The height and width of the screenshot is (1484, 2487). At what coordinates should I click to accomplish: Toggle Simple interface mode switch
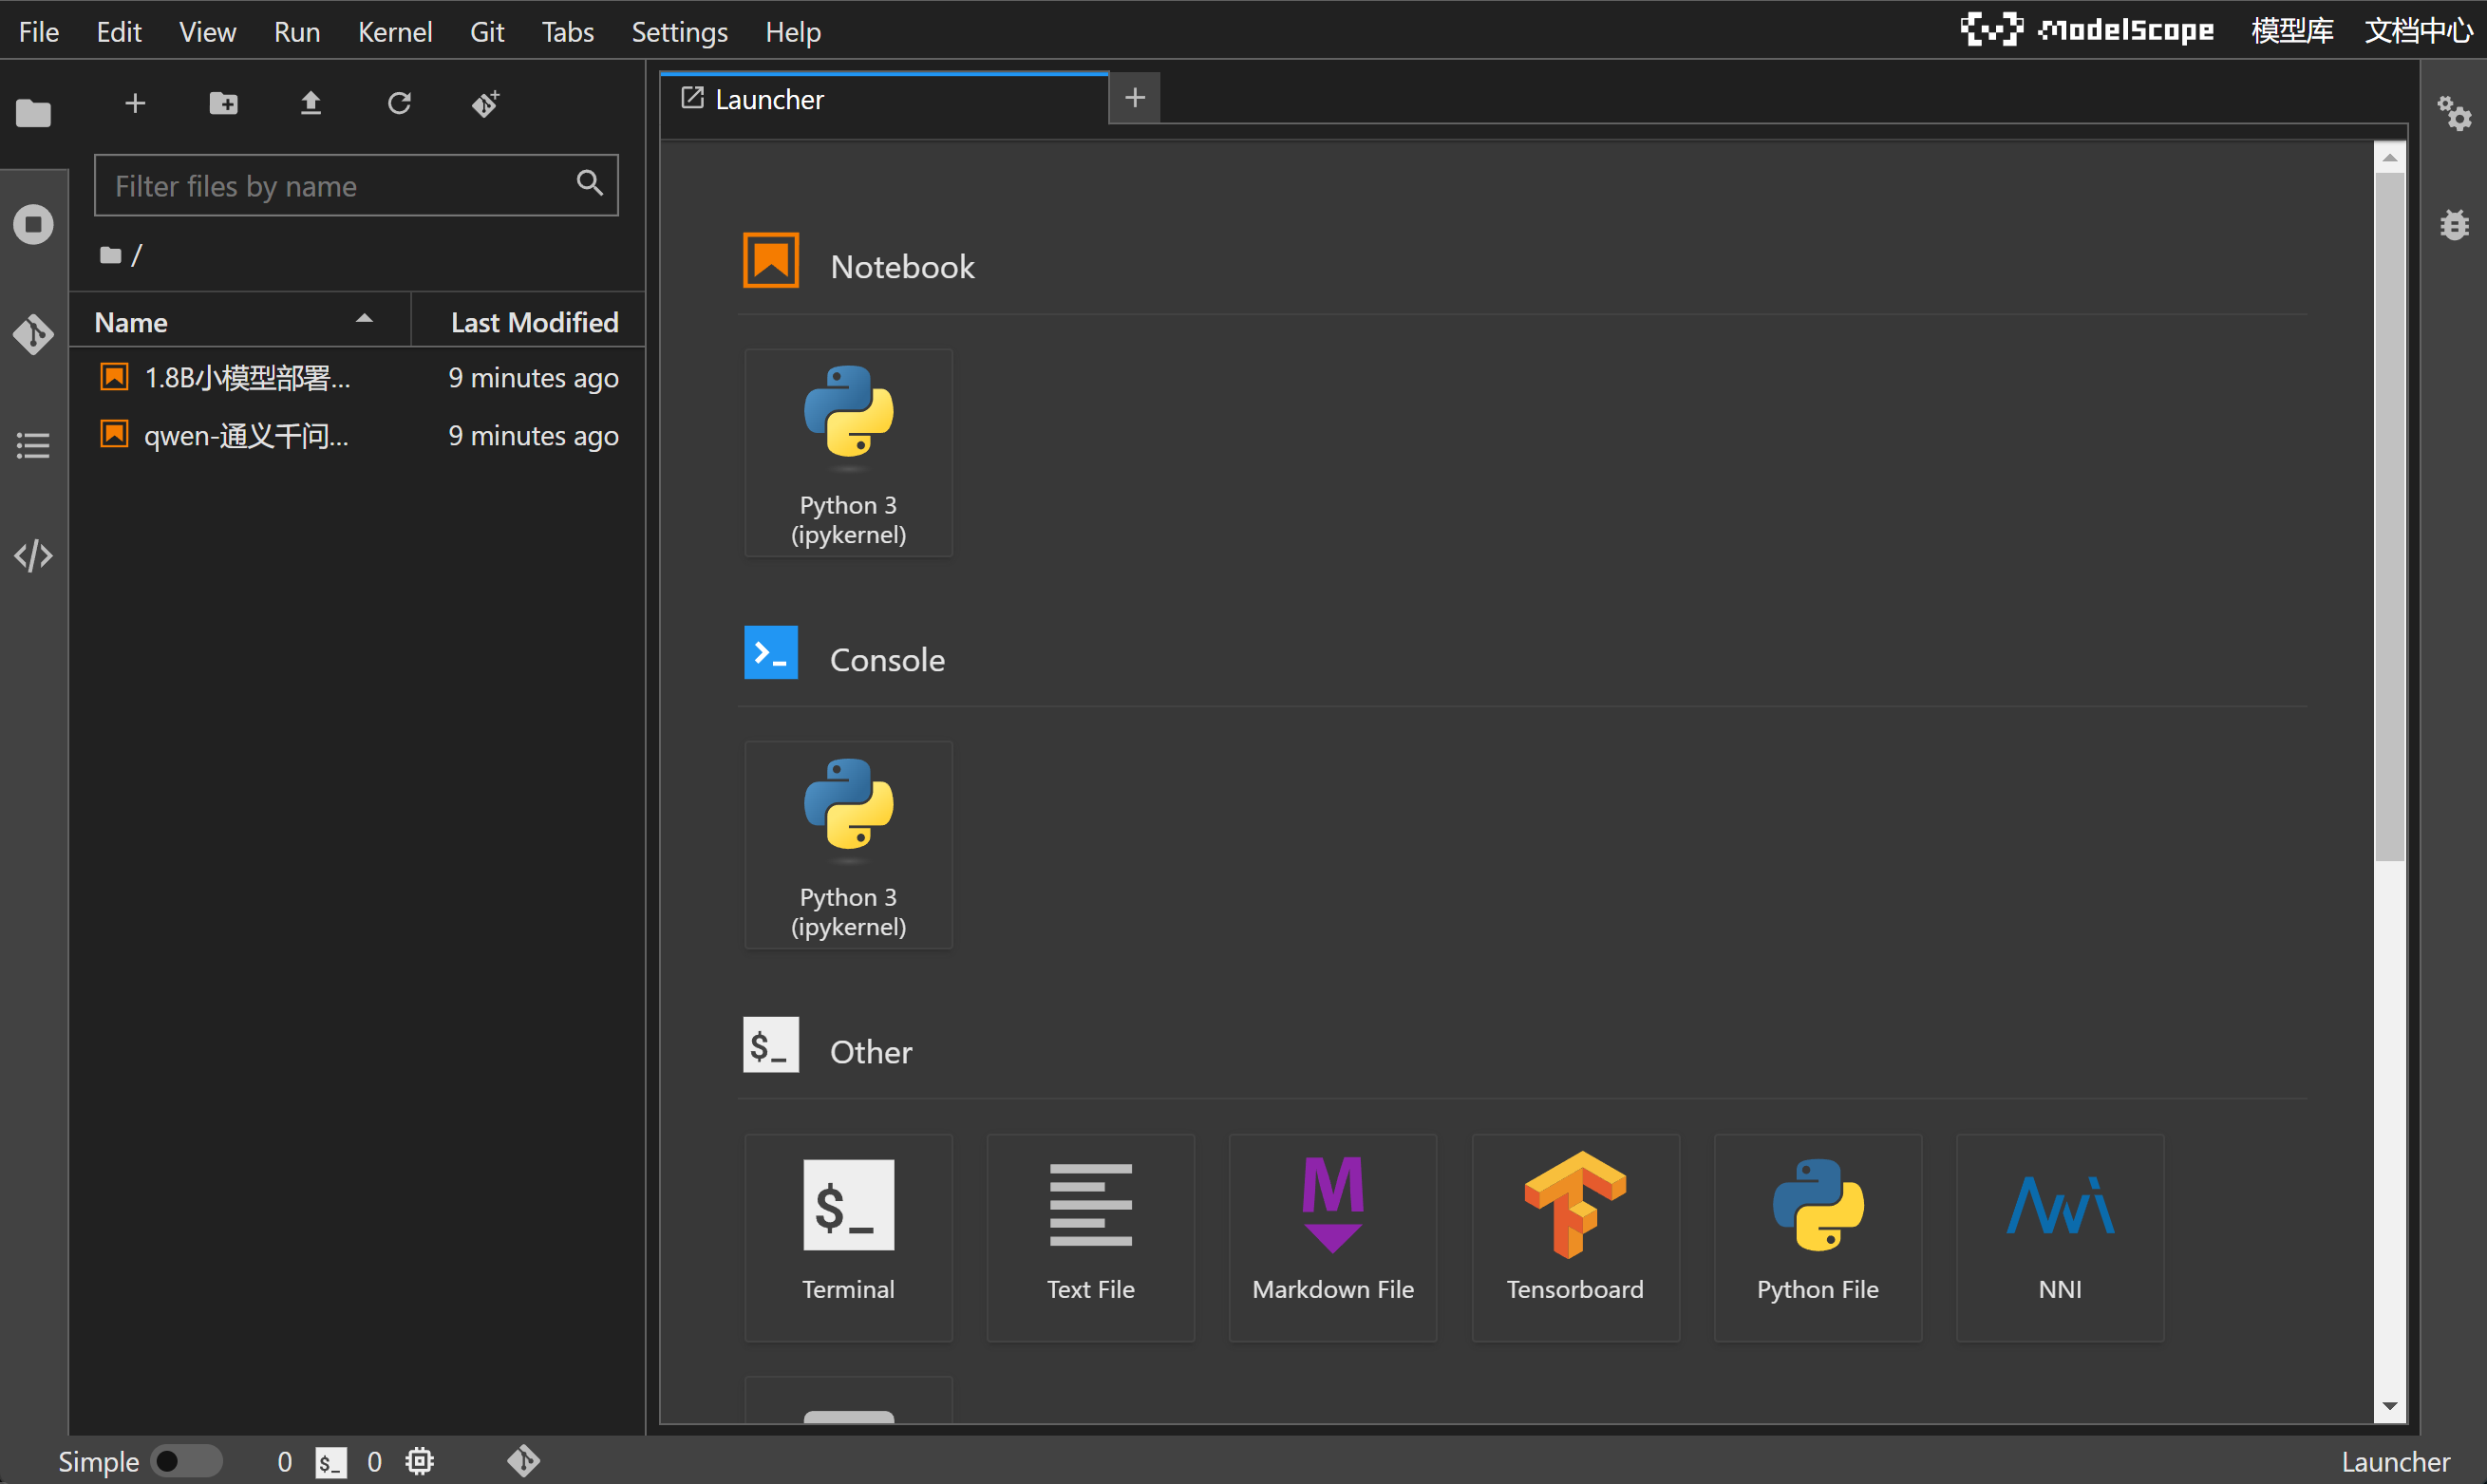(186, 1461)
